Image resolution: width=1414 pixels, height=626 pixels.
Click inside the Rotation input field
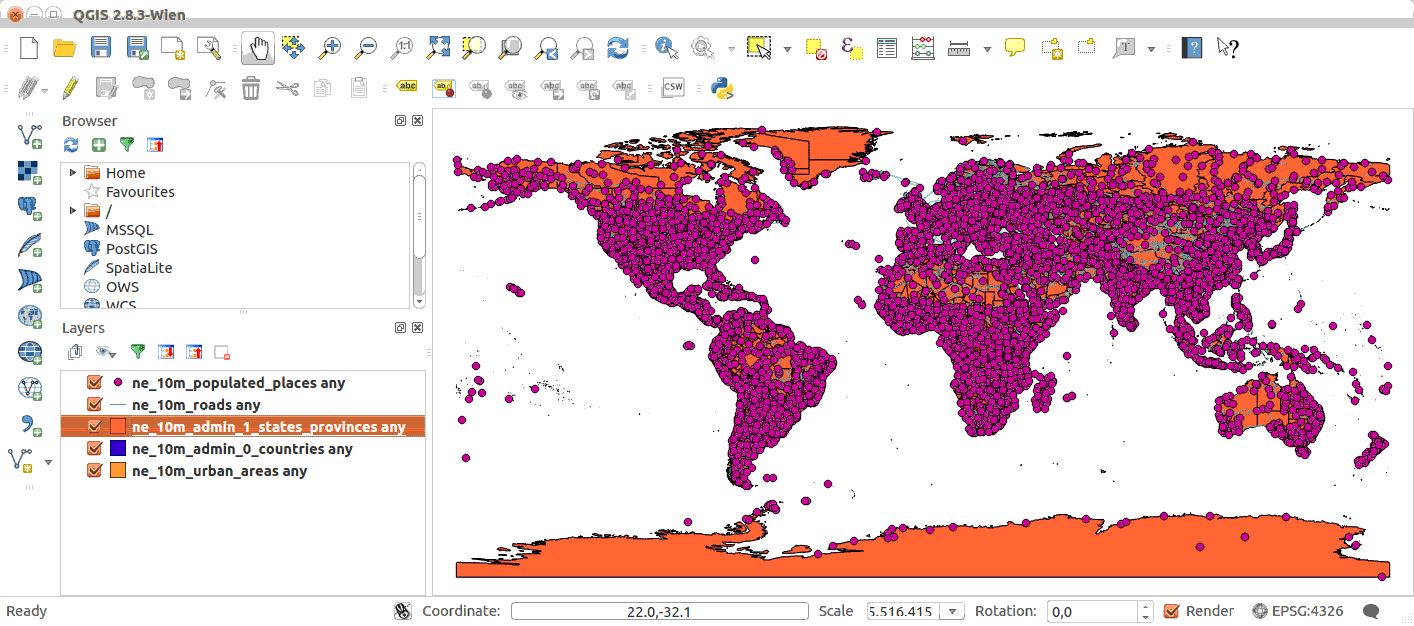1090,611
